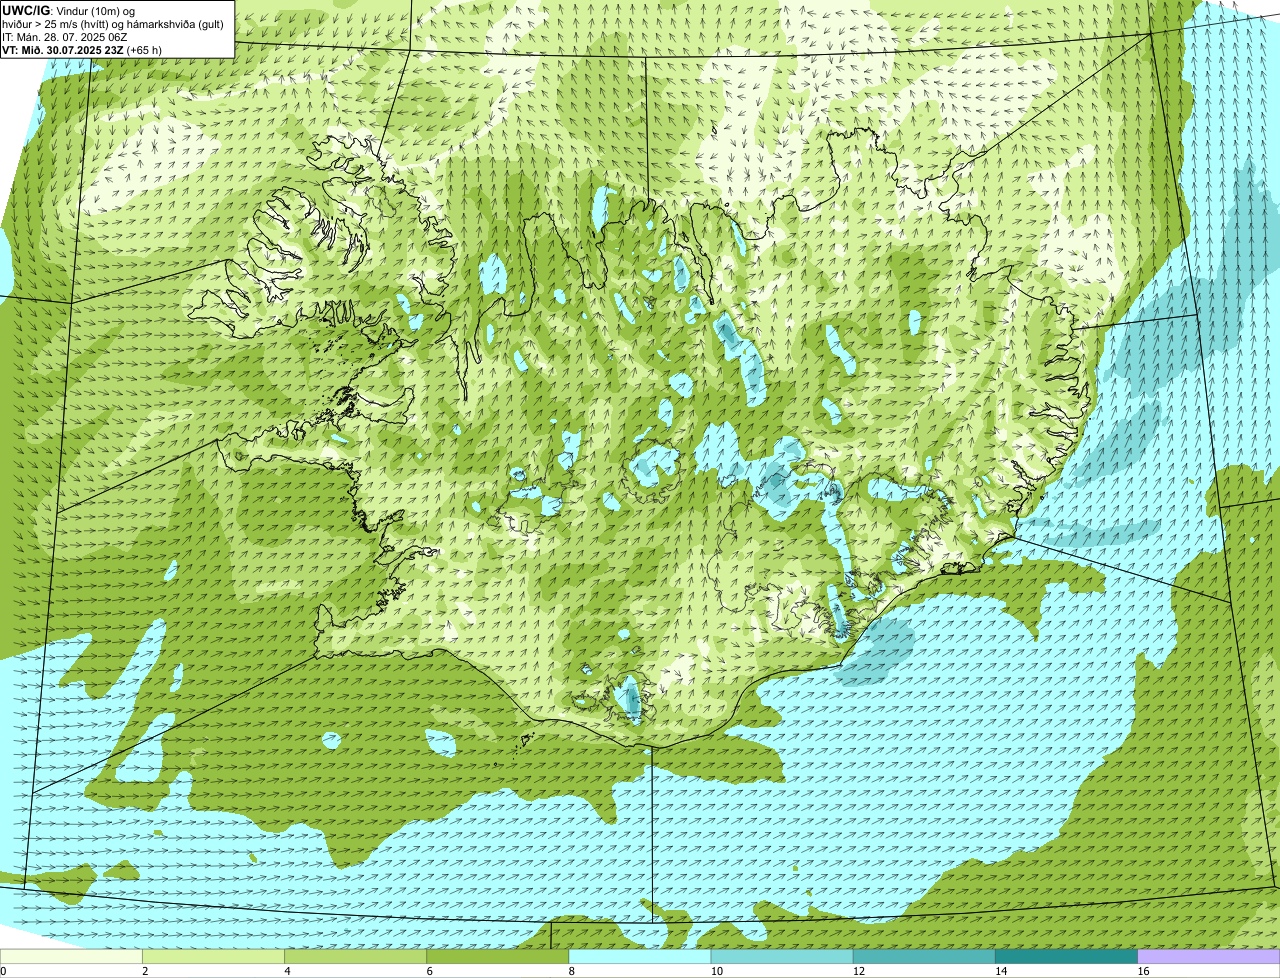Click the 8–10 m/s light cyan legend swatch

(640, 956)
